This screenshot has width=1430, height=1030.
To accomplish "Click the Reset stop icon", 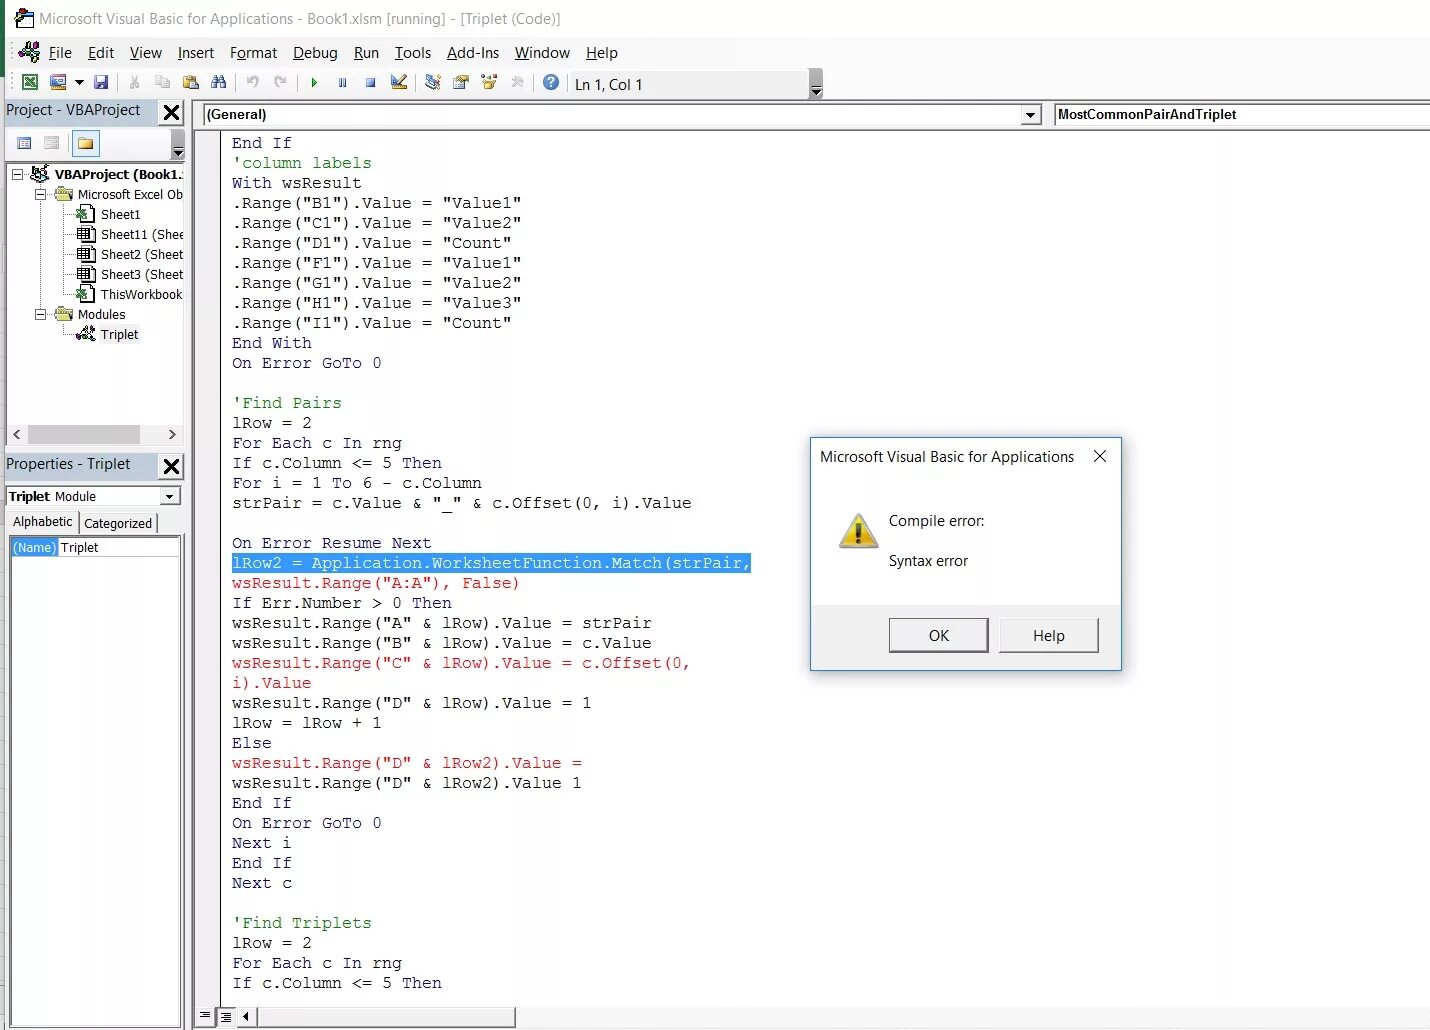I will (x=370, y=83).
